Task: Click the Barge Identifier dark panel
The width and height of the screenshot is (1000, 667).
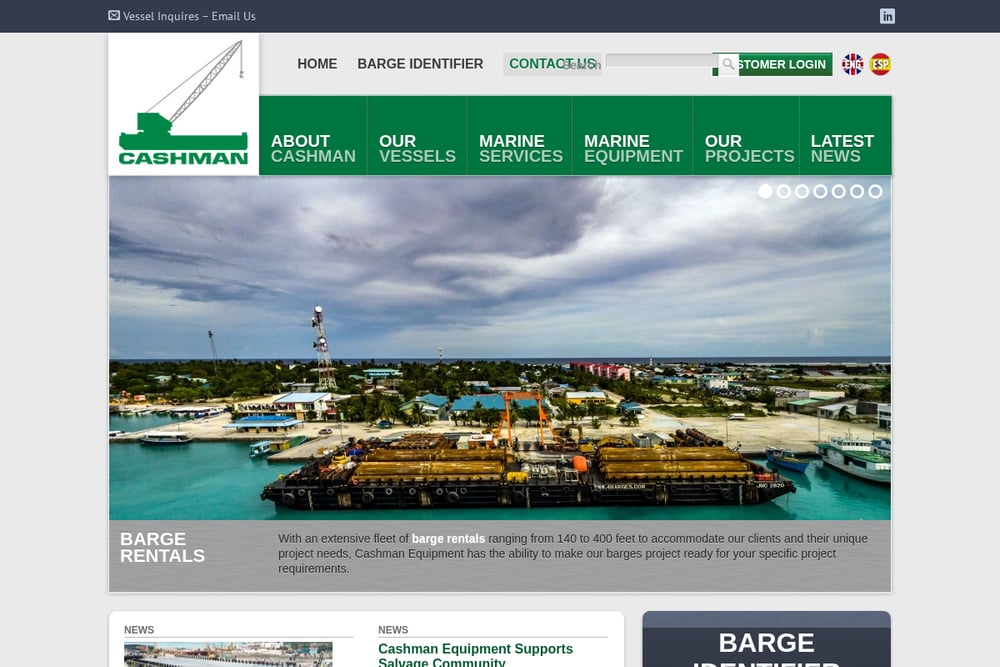Action: point(767,640)
